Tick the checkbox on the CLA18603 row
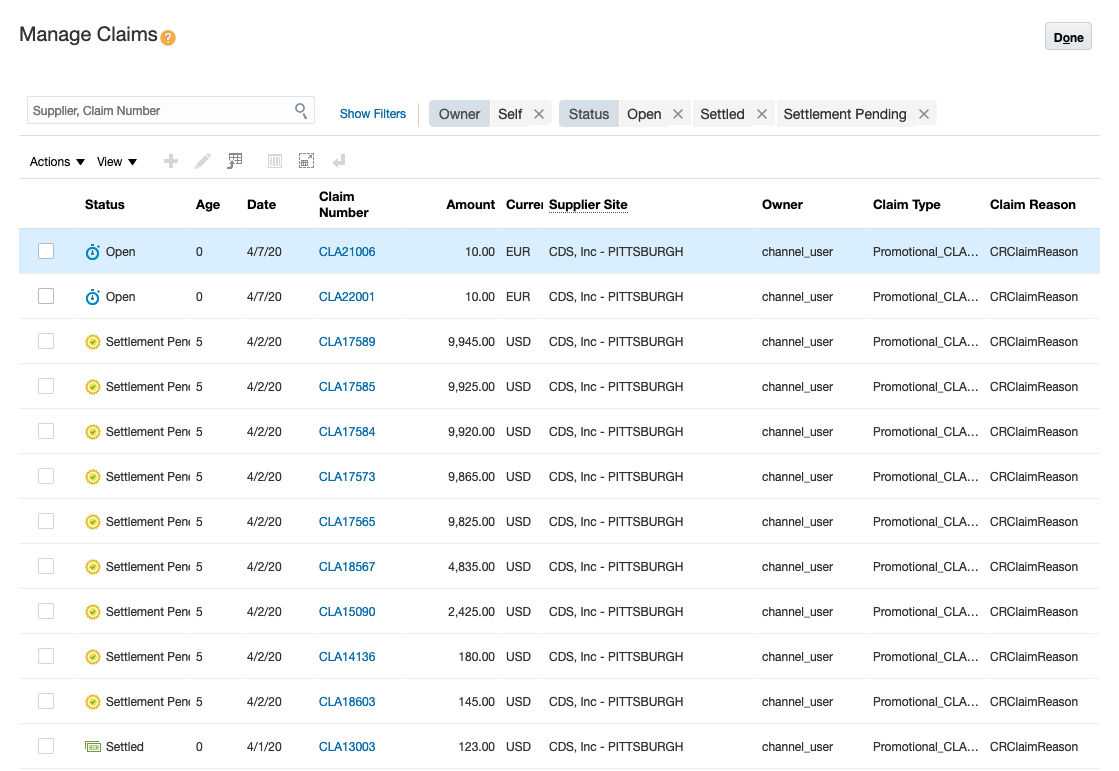1119x771 pixels. [x=46, y=701]
